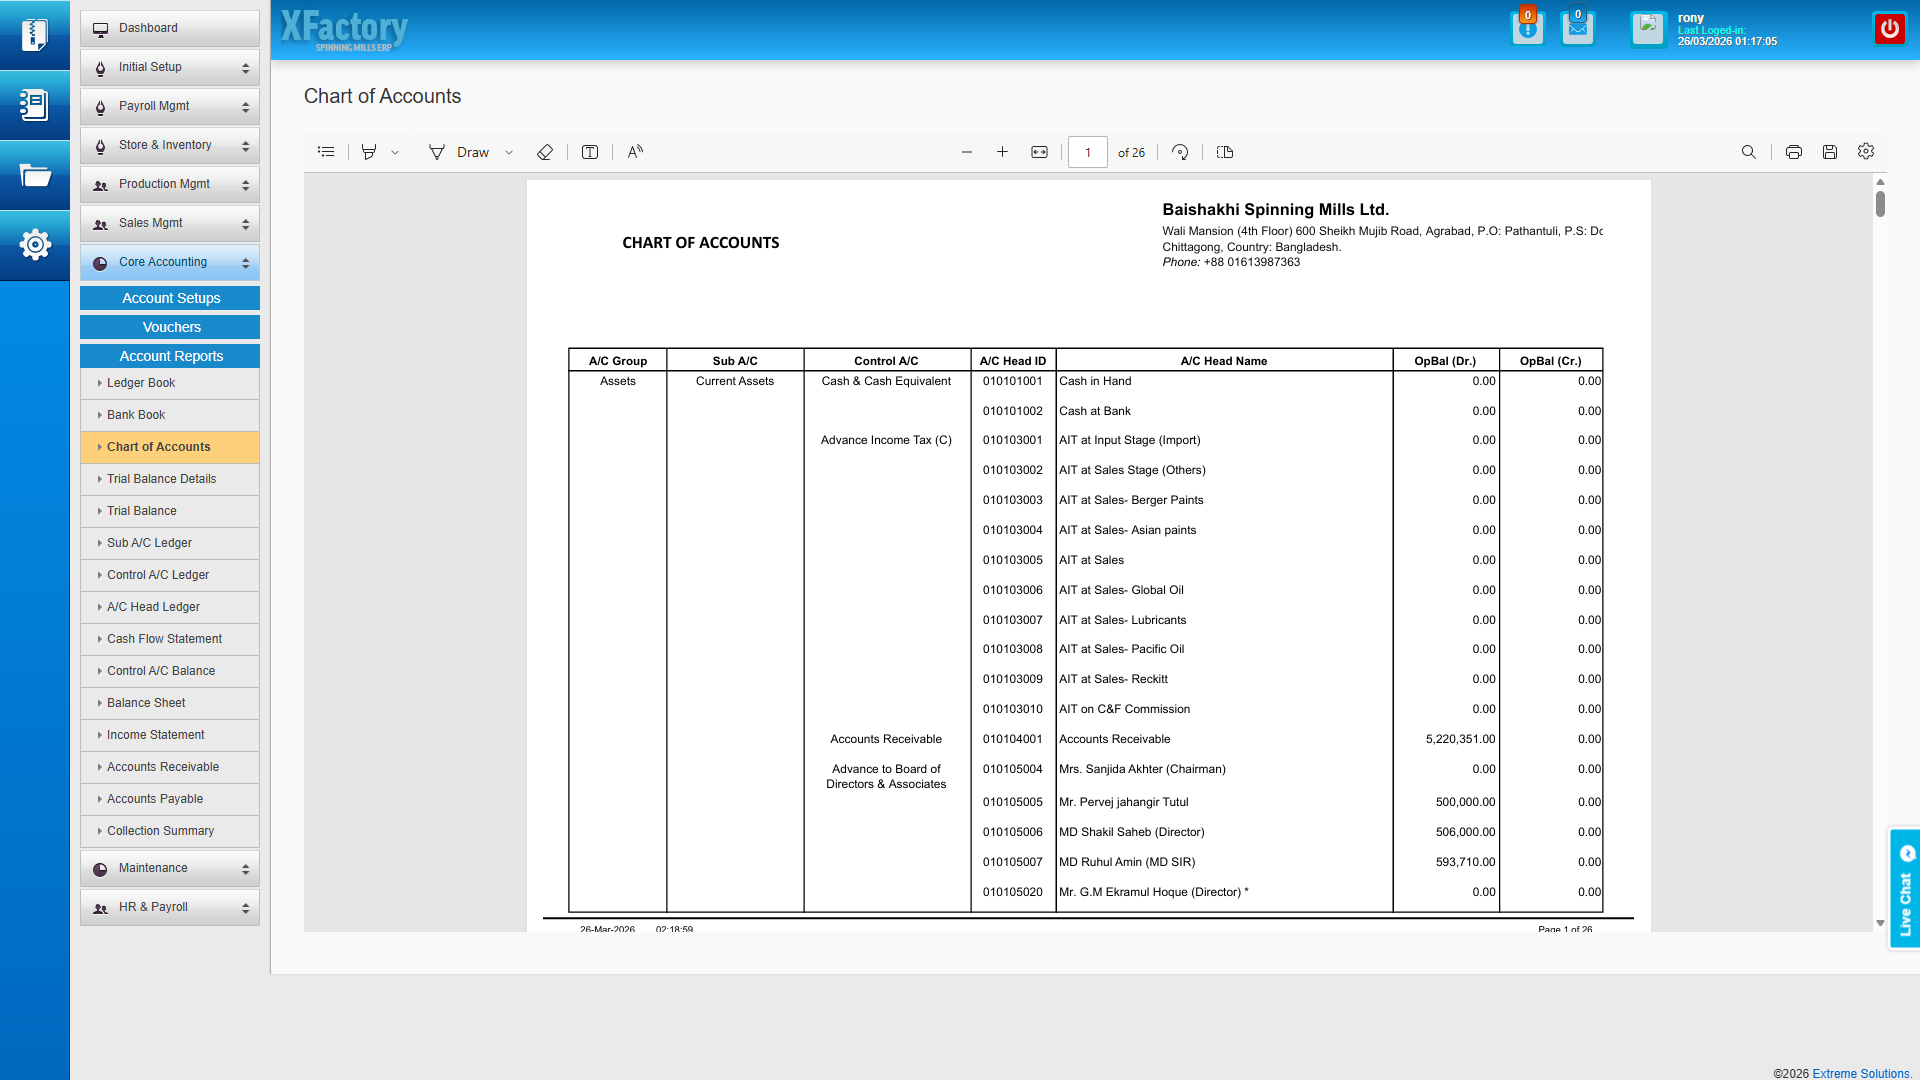Click the find/search magnifier icon
The height and width of the screenshot is (1080, 1920).
1748,152
